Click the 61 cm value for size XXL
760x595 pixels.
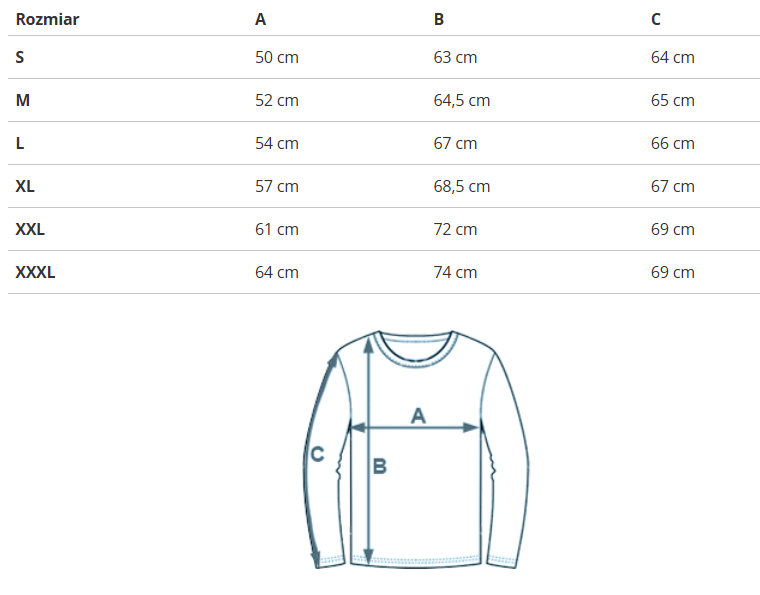coord(277,229)
